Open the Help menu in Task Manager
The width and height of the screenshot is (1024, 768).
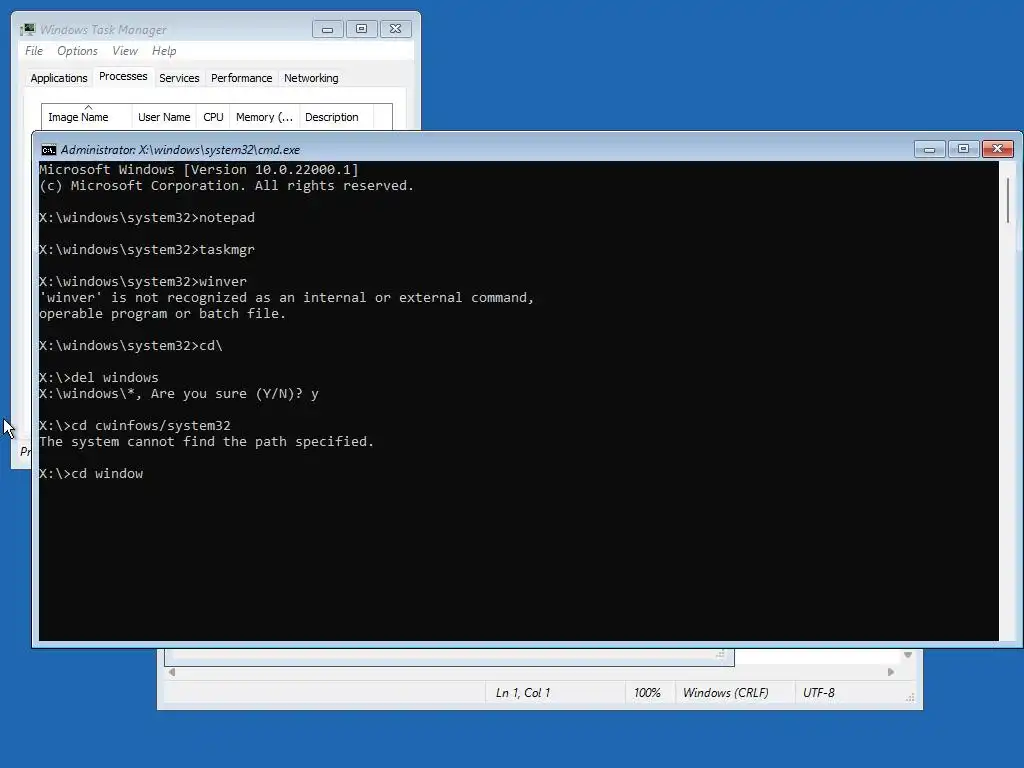164,51
